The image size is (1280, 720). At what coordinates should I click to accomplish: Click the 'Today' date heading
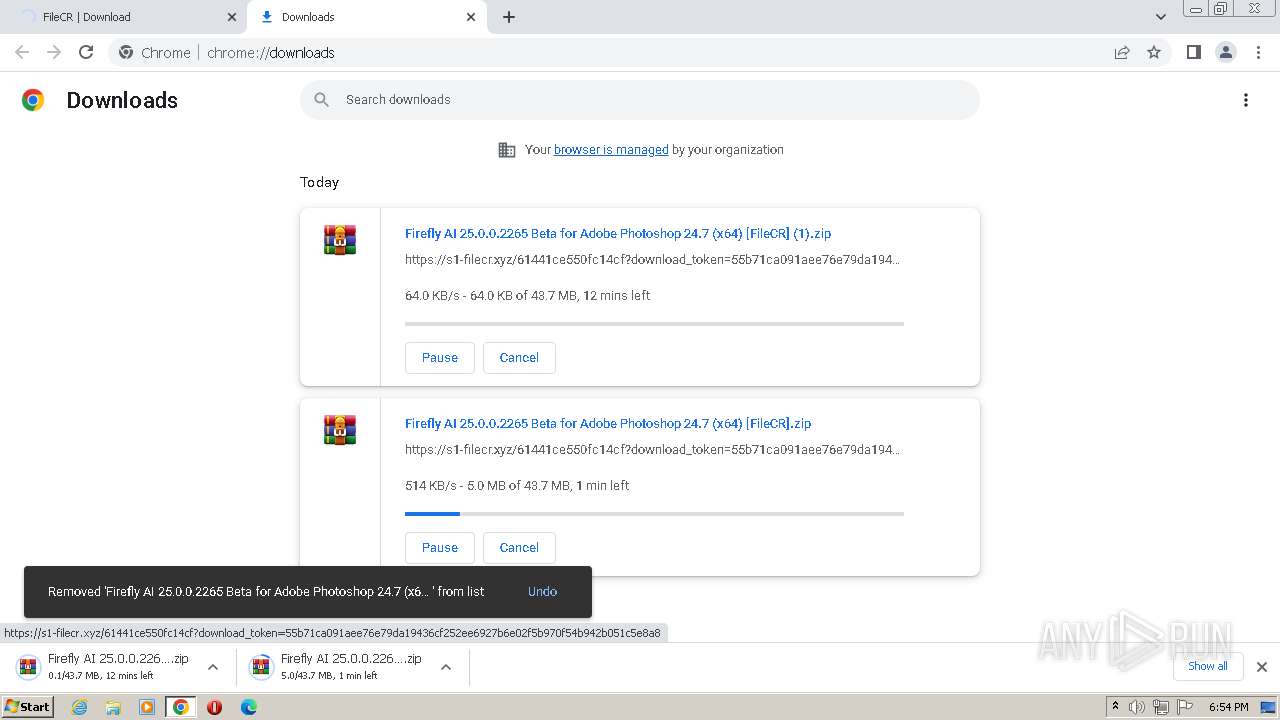point(320,183)
